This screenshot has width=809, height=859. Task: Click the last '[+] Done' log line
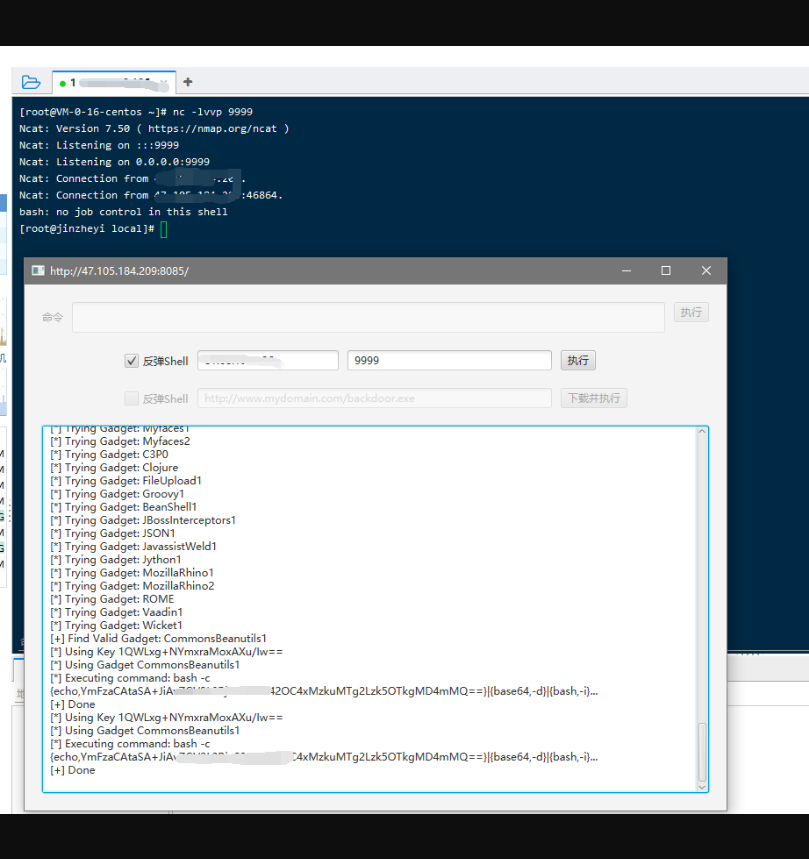[x=73, y=770]
